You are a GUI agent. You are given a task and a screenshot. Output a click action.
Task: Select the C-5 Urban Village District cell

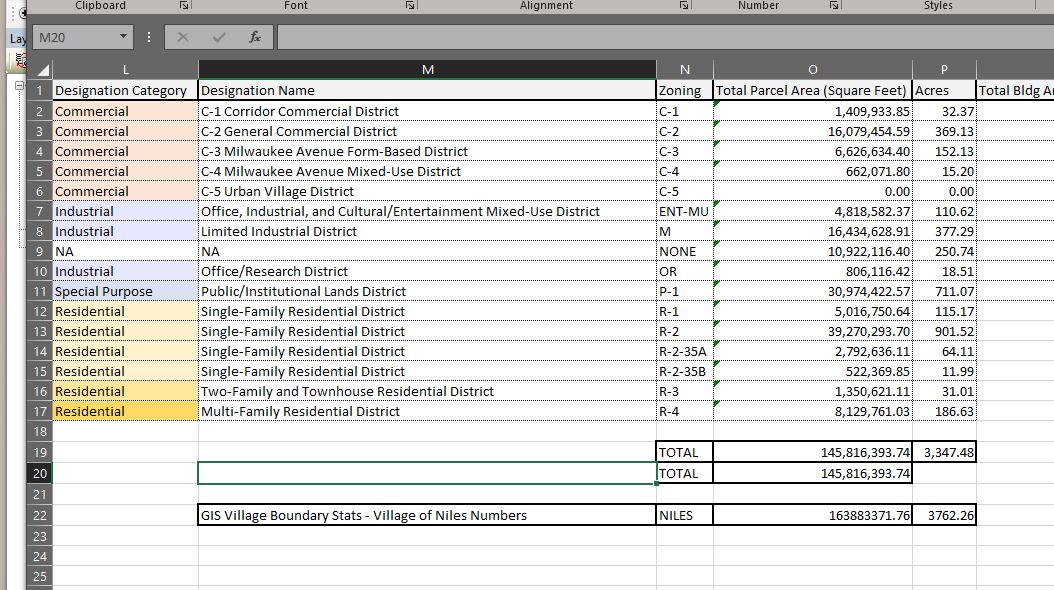[x=427, y=191]
